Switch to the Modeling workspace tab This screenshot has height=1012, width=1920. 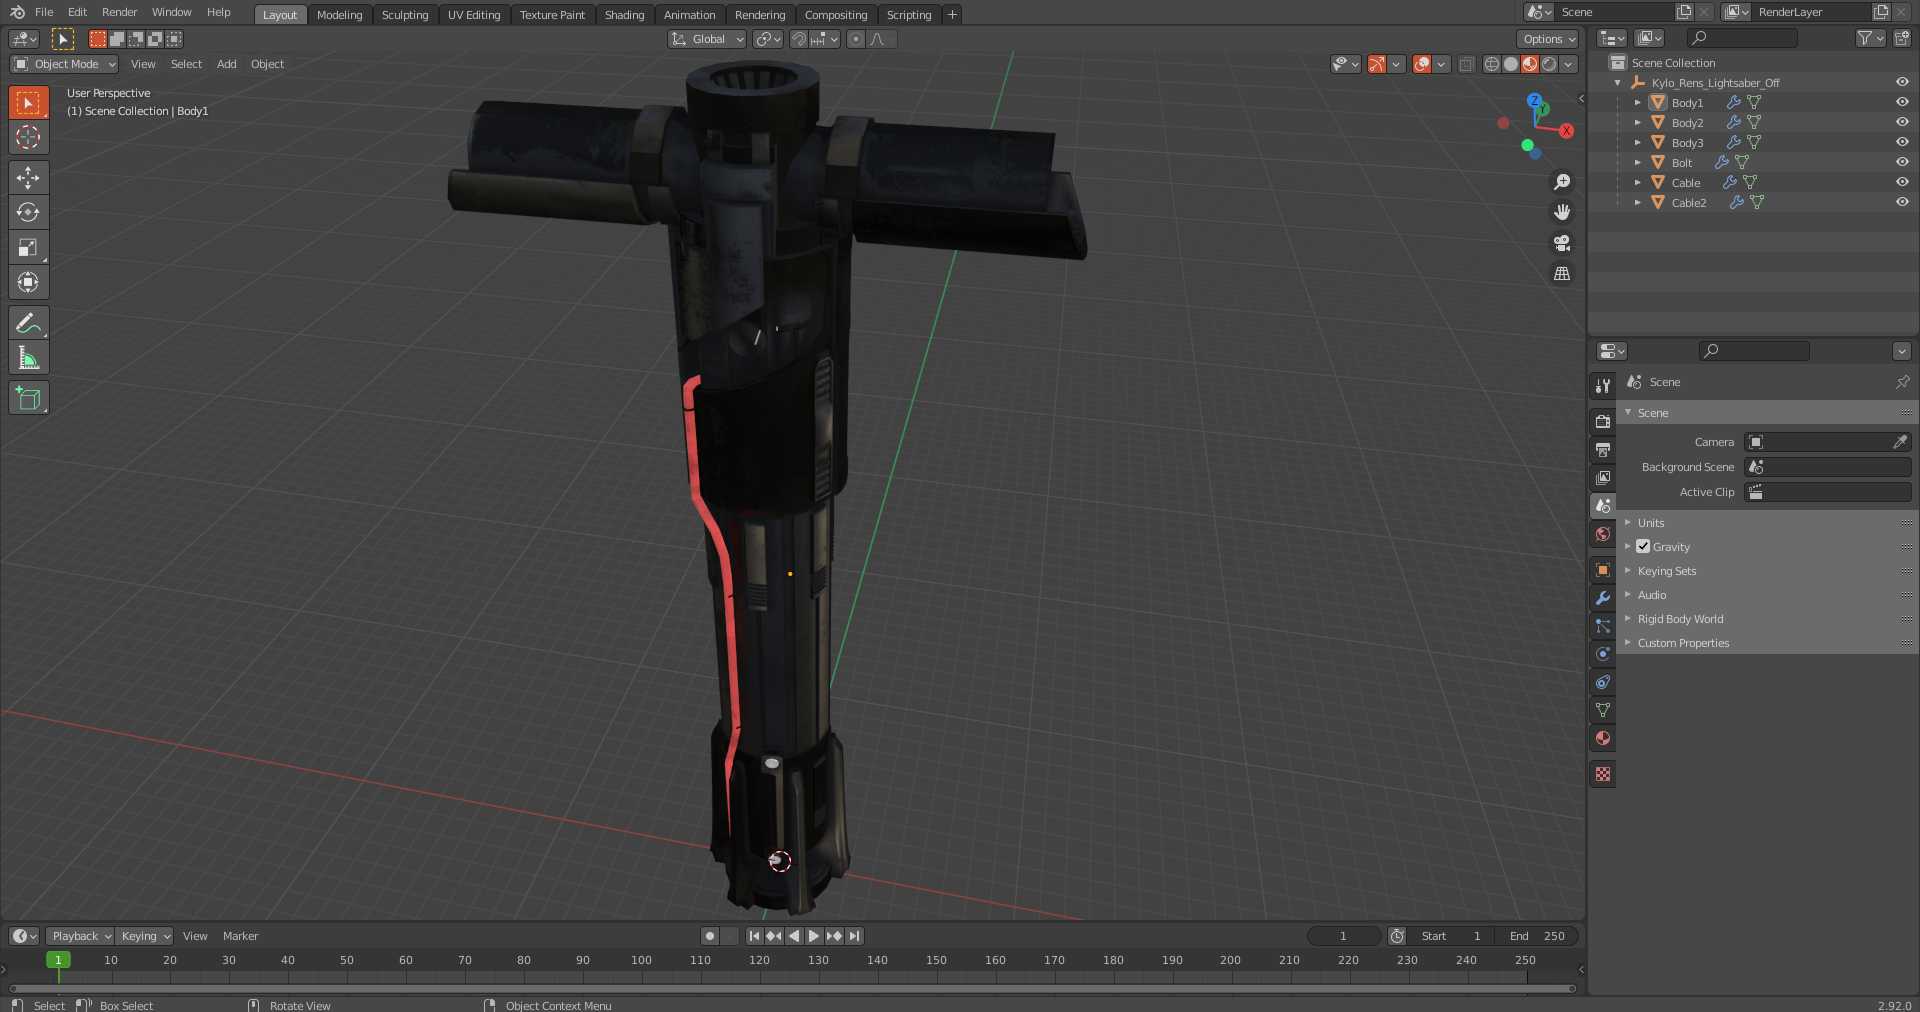339,14
